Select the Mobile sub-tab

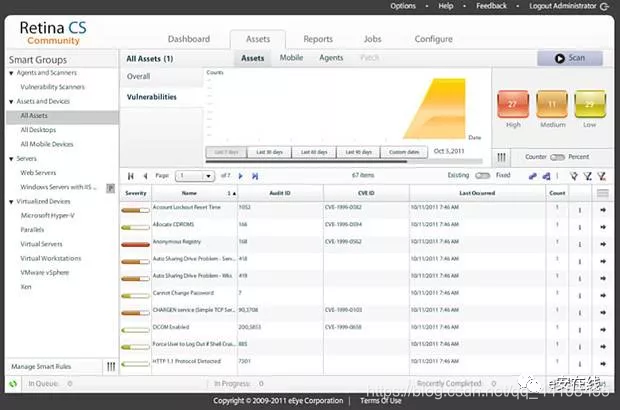point(291,58)
